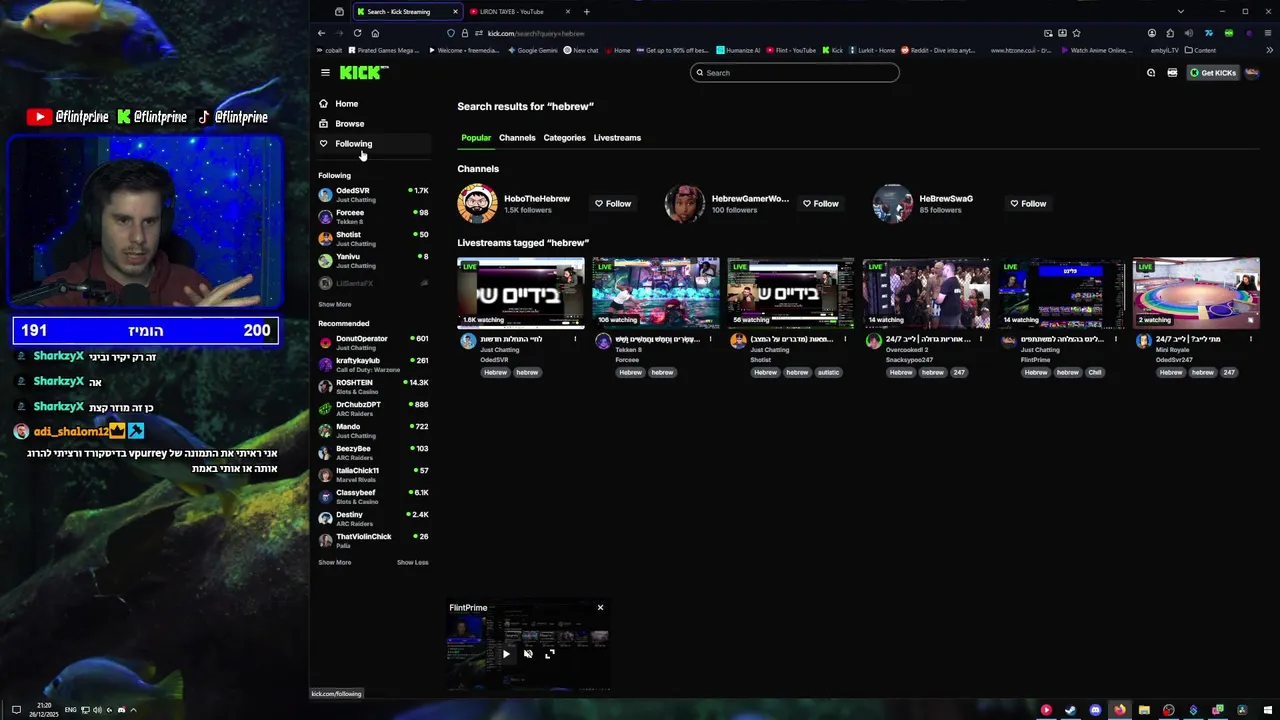
Task: Click the browser home button
Action: pyautogui.click(x=375, y=33)
